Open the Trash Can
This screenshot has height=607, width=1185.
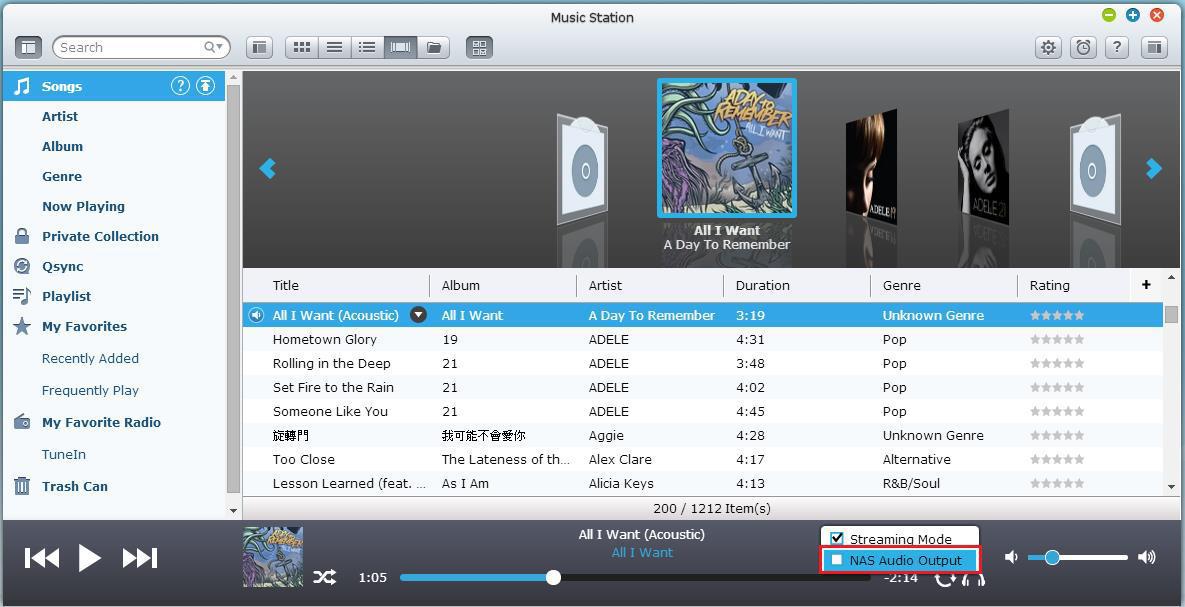(75, 486)
